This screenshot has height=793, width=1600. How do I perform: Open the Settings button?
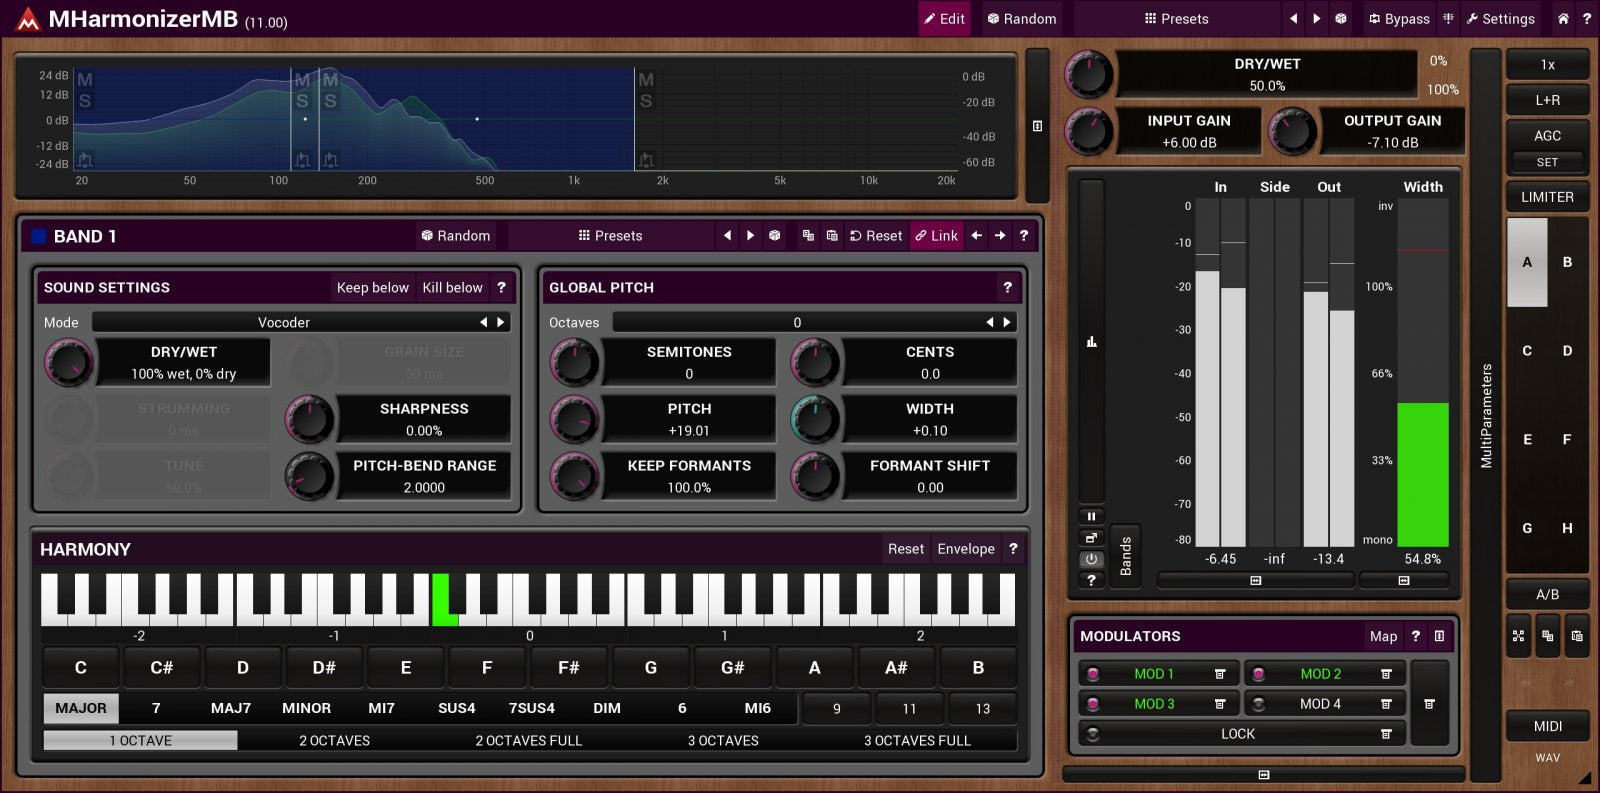[x=1500, y=18]
